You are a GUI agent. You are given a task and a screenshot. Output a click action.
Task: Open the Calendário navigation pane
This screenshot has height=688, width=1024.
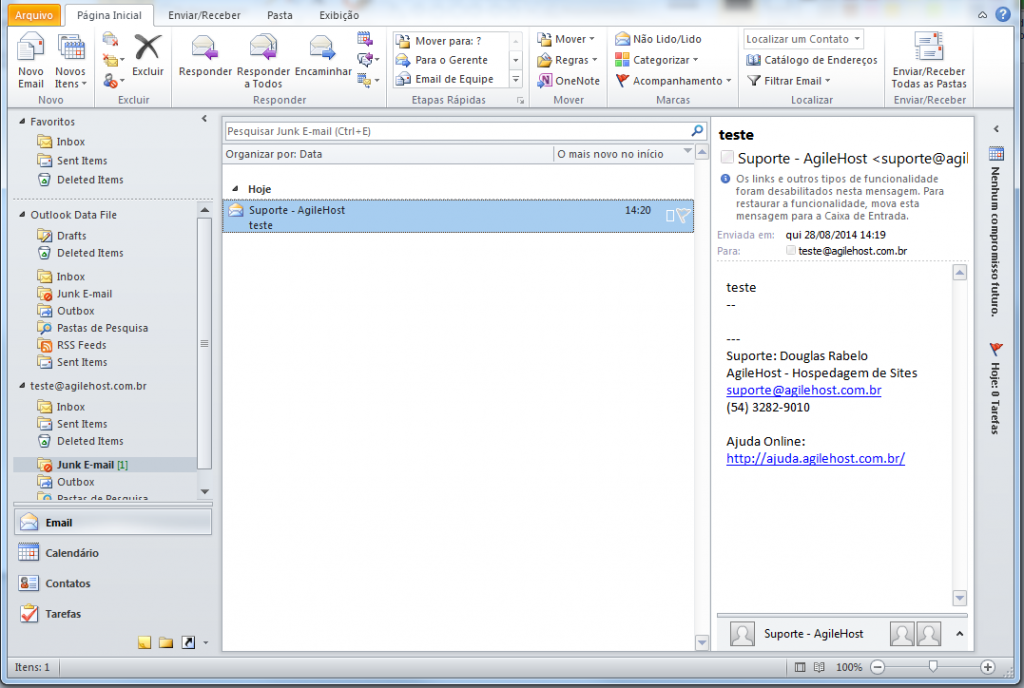[112, 553]
